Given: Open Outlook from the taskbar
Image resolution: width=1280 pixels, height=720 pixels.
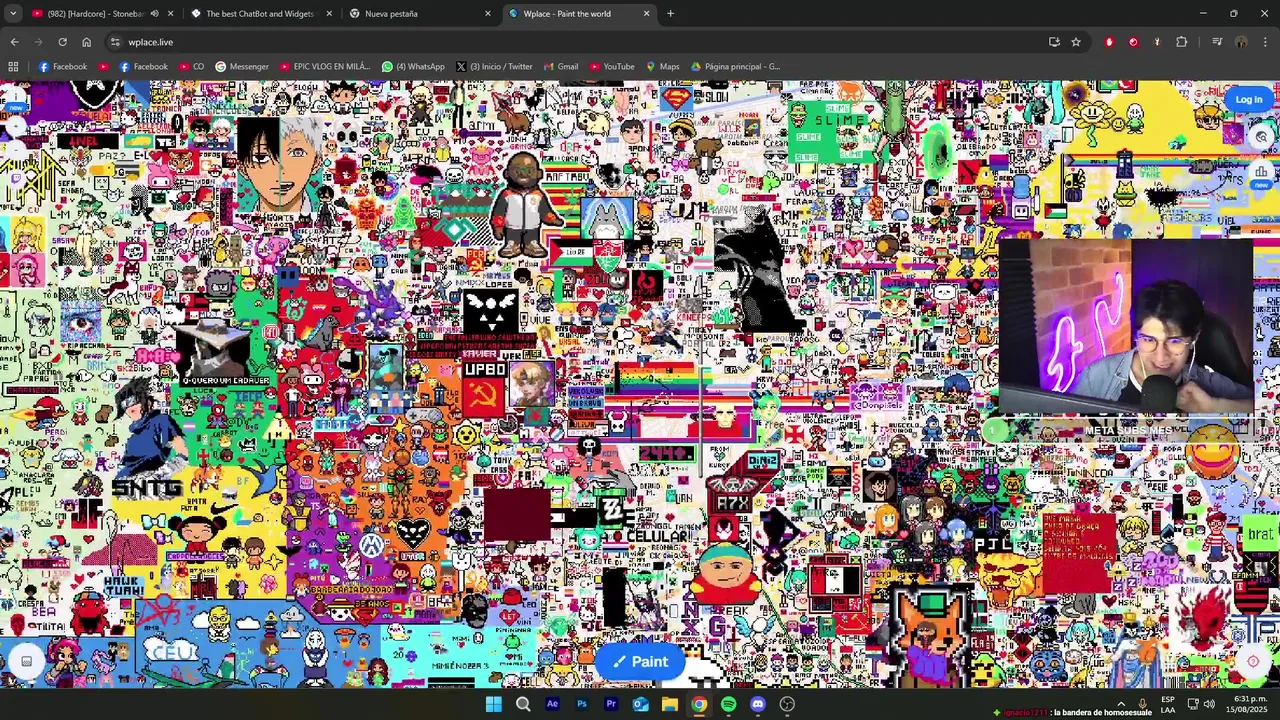Looking at the screenshot, I should (640, 704).
